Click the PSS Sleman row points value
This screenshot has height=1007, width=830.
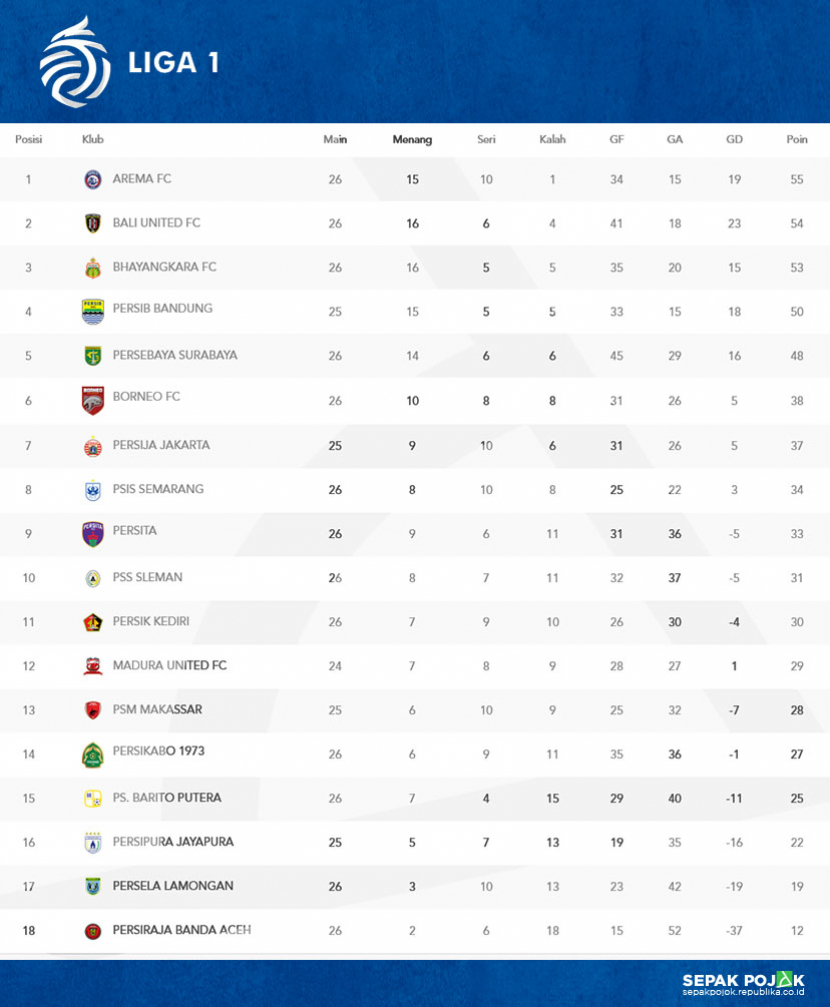[797, 578]
